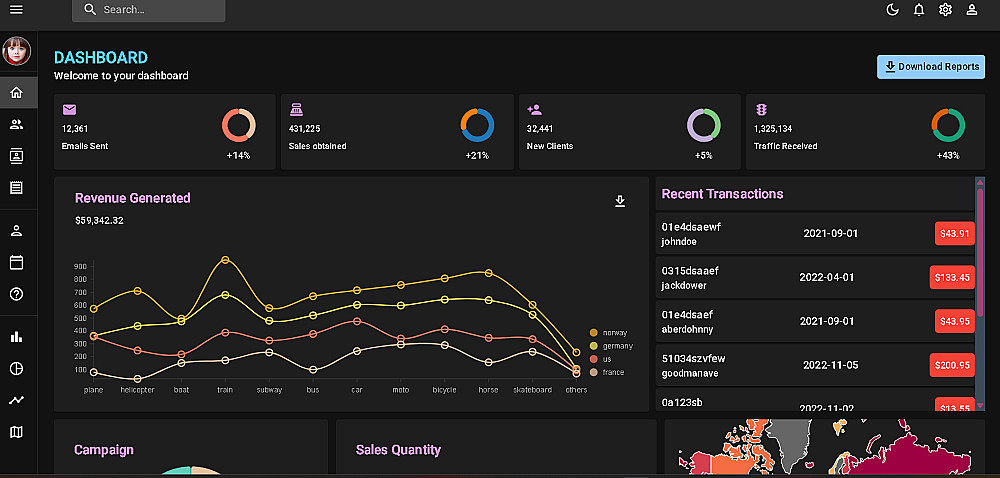Open the bar chart sidebar icon
The image size is (1000, 478).
[17, 337]
